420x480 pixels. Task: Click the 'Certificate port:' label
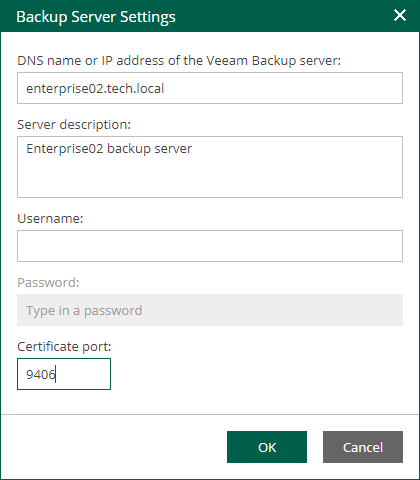[x=64, y=347]
